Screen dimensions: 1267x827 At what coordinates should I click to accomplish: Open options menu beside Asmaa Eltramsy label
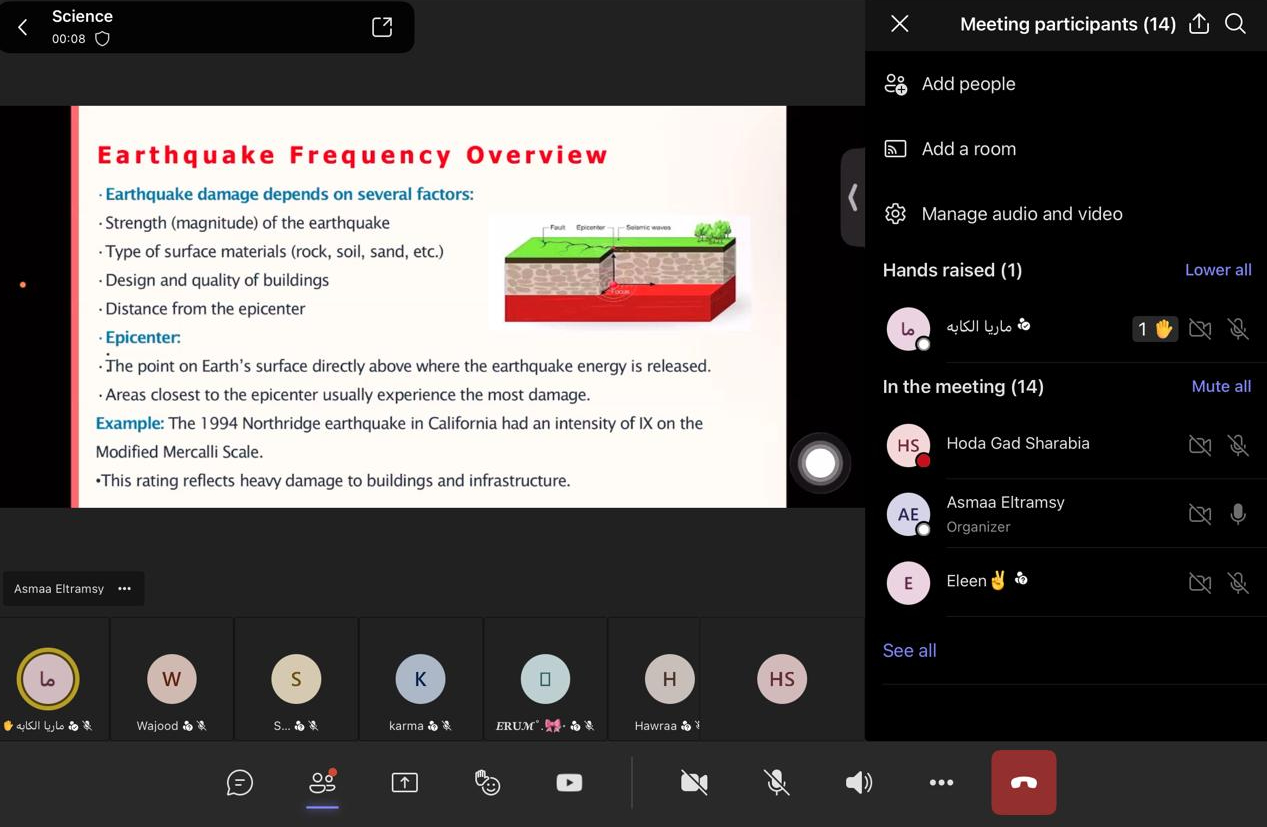[125, 589]
